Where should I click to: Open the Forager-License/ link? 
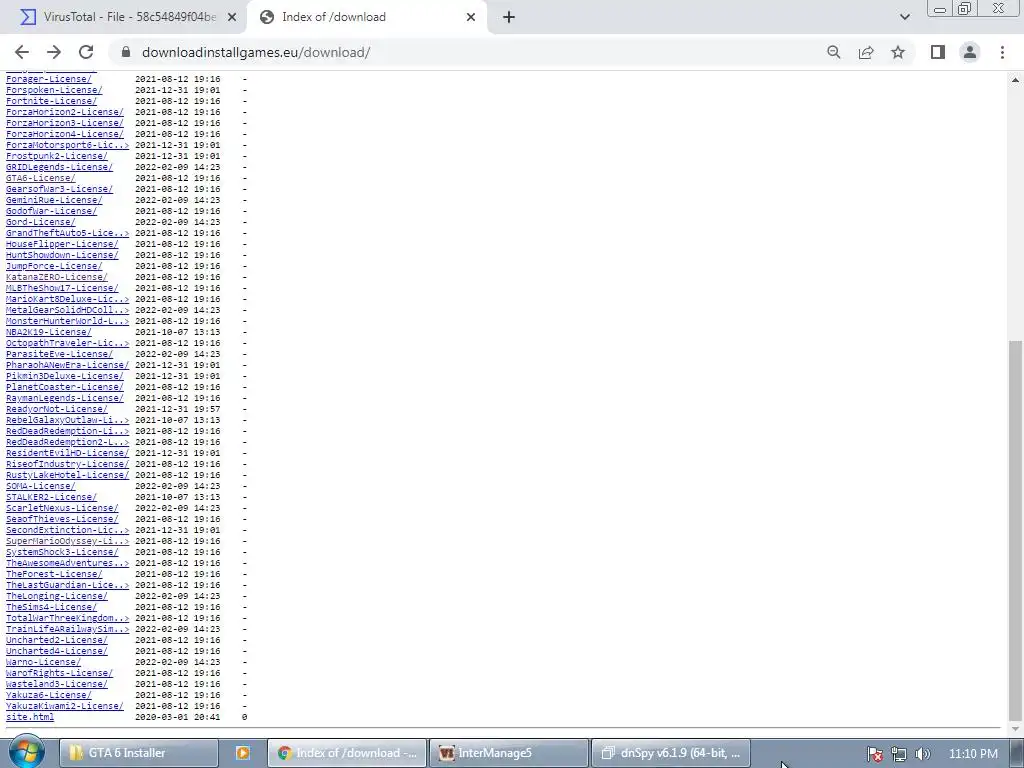(48, 79)
